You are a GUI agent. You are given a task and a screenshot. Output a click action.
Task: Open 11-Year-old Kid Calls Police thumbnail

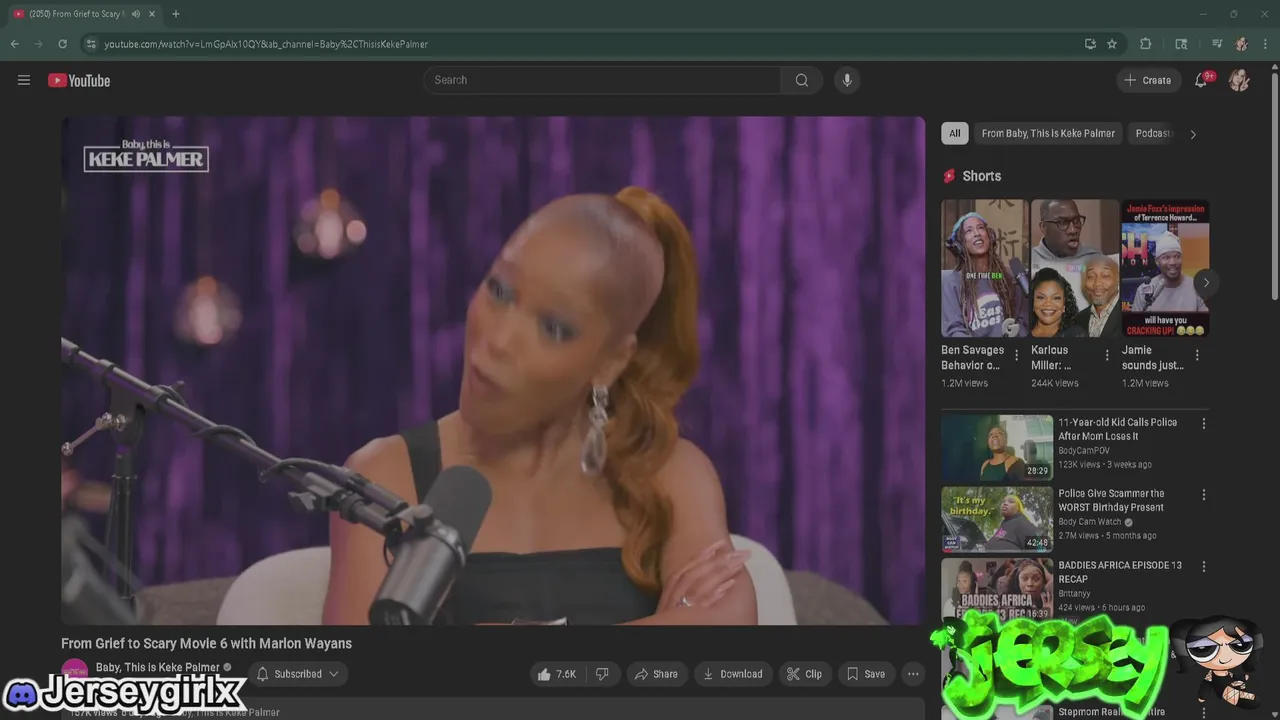pos(997,447)
